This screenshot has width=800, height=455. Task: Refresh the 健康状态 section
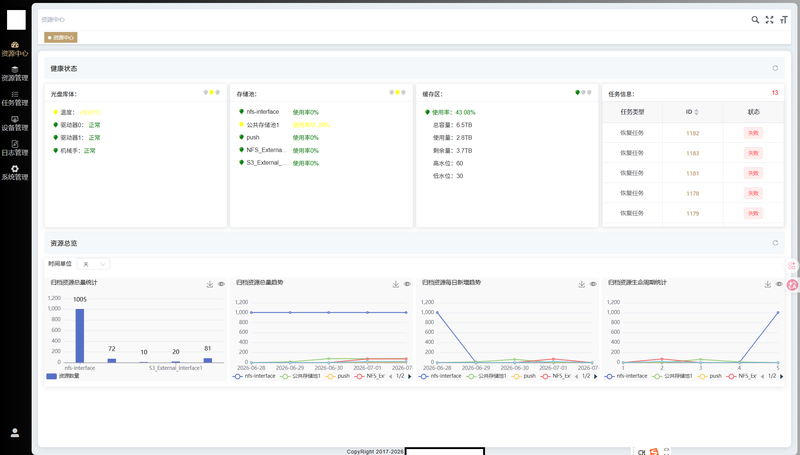[x=775, y=68]
